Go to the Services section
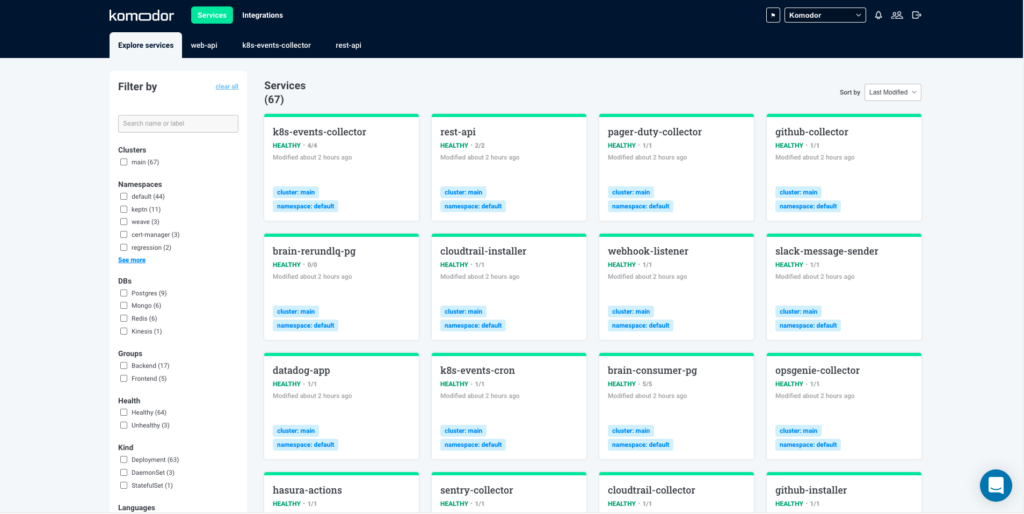Screen dimensions: 1024x514 (x=212, y=15)
